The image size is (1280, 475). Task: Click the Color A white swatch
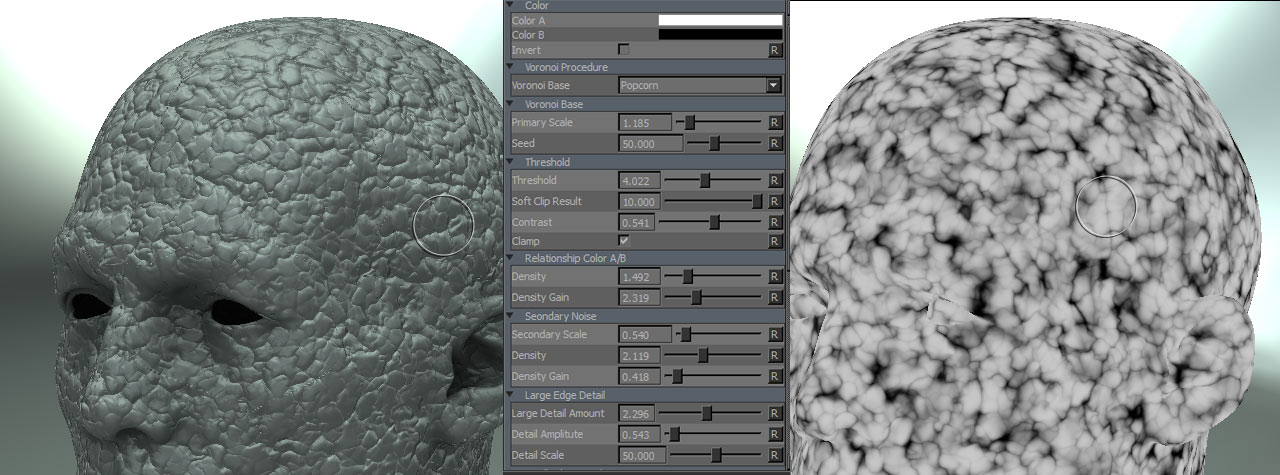(720, 20)
